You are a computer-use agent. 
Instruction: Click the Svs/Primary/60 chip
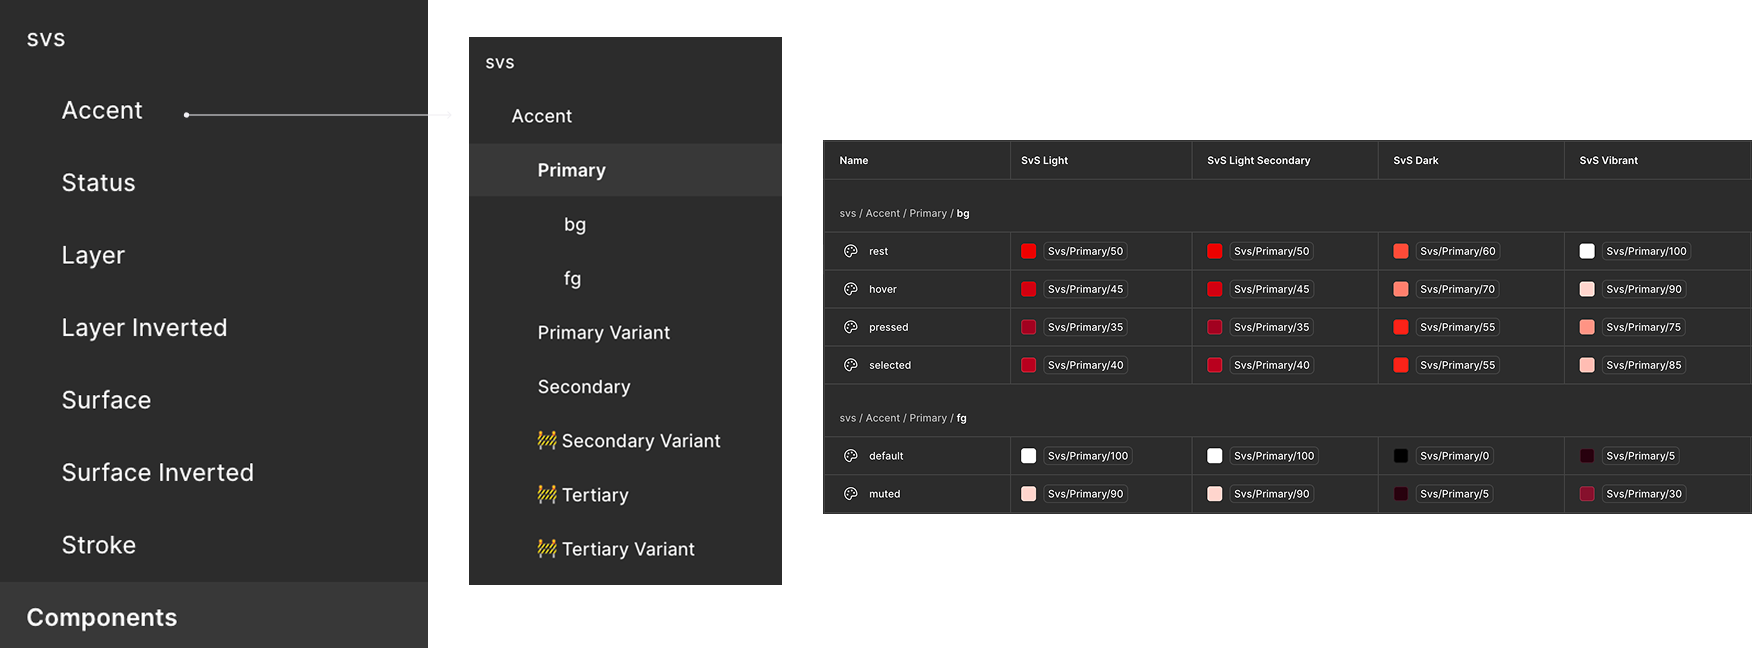(x=1458, y=251)
